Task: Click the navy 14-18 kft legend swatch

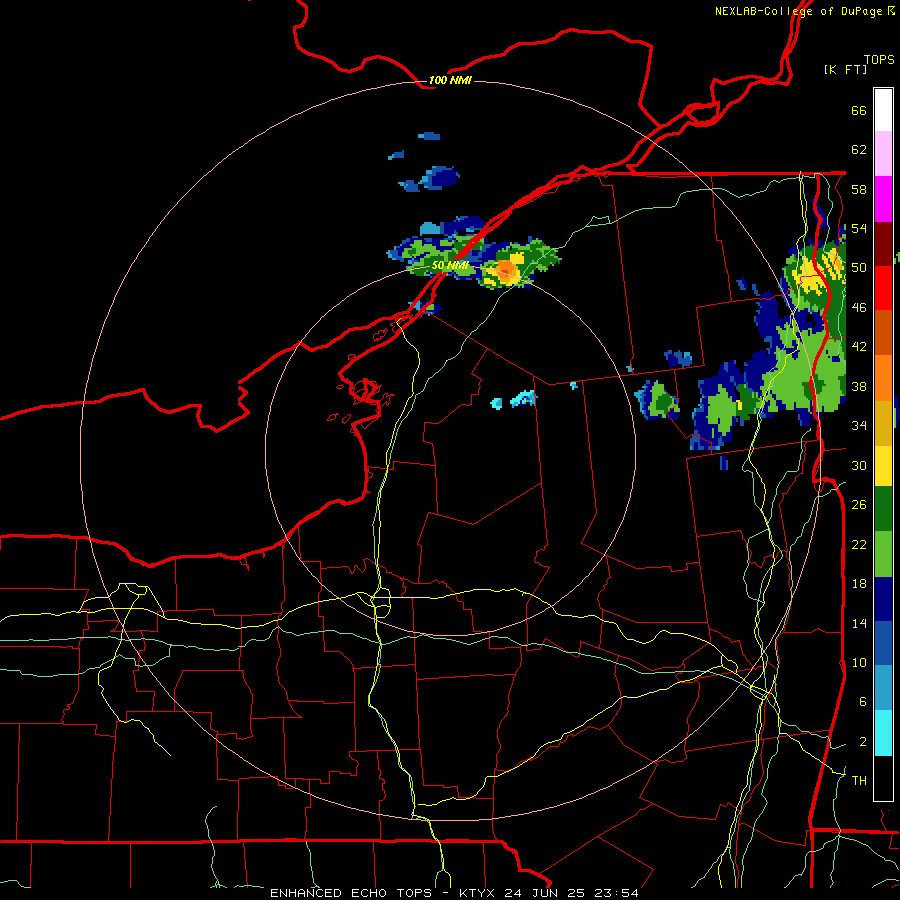Action: (883, 599)
